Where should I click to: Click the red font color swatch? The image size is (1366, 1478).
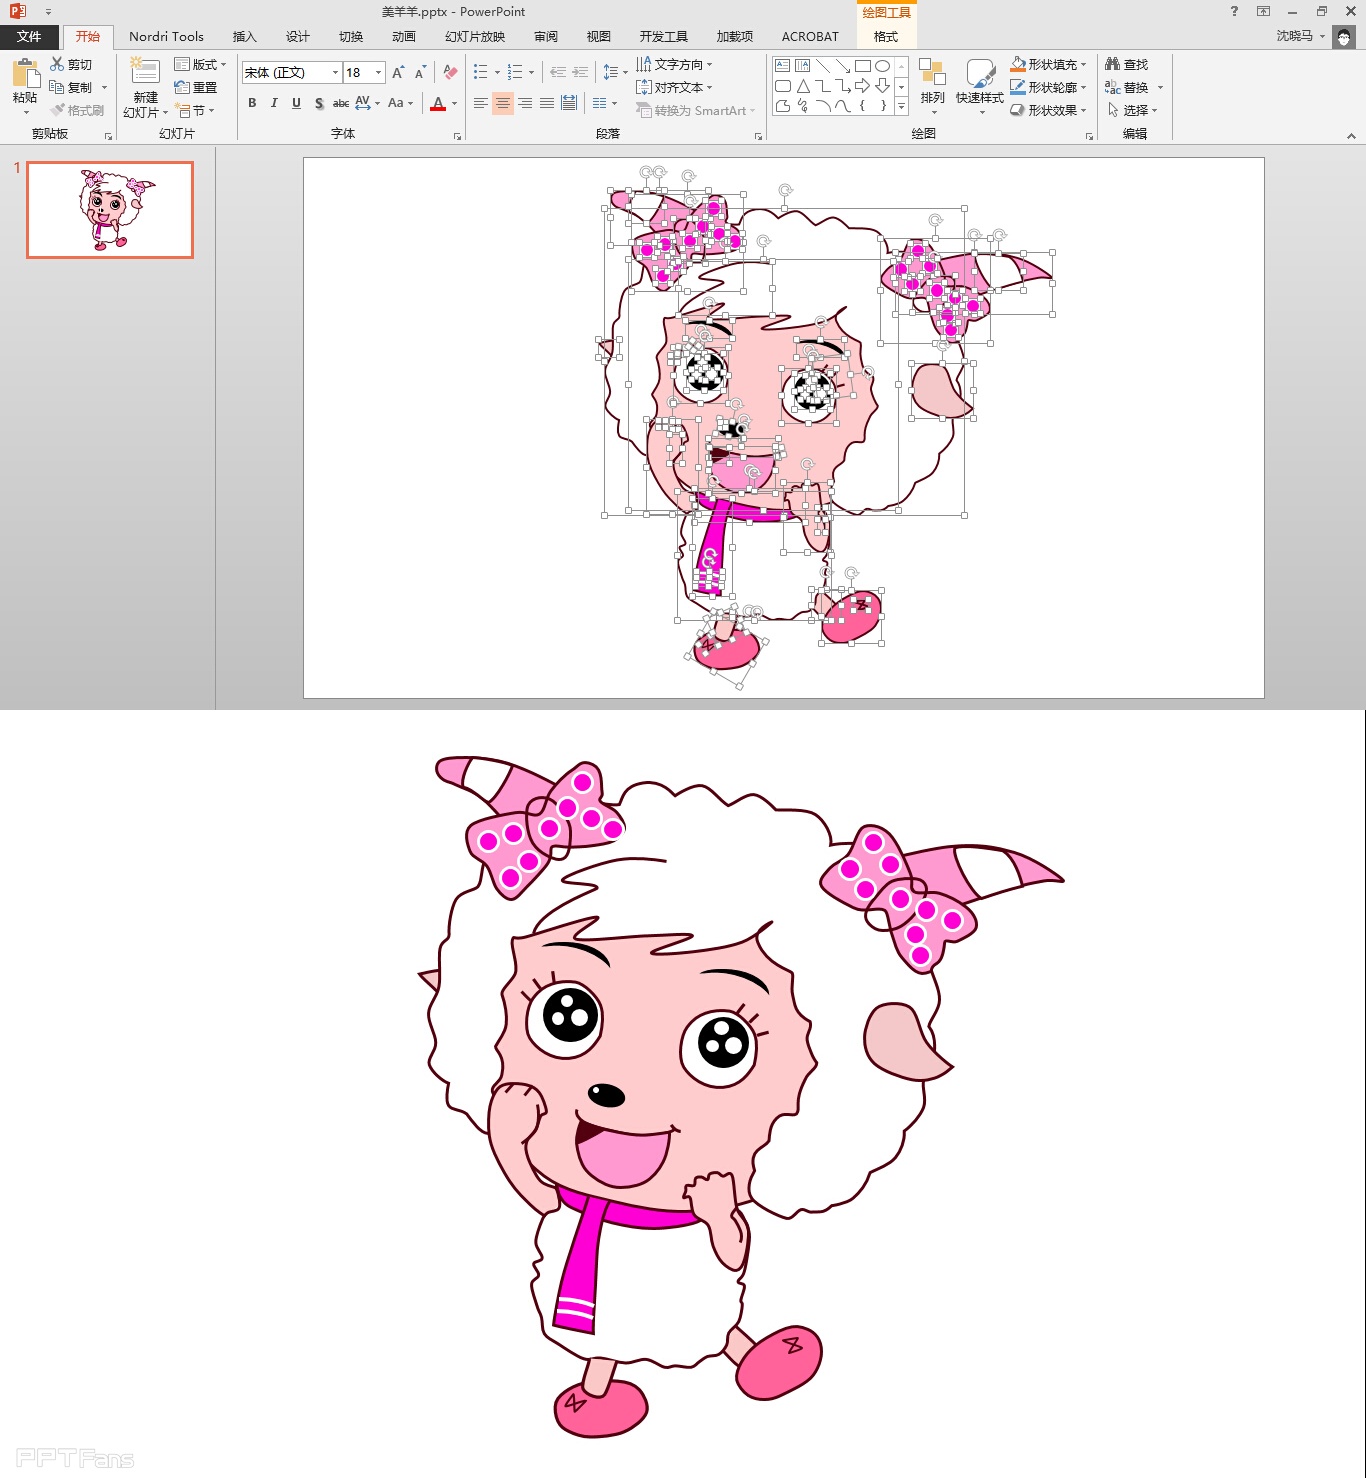[438, 104]
